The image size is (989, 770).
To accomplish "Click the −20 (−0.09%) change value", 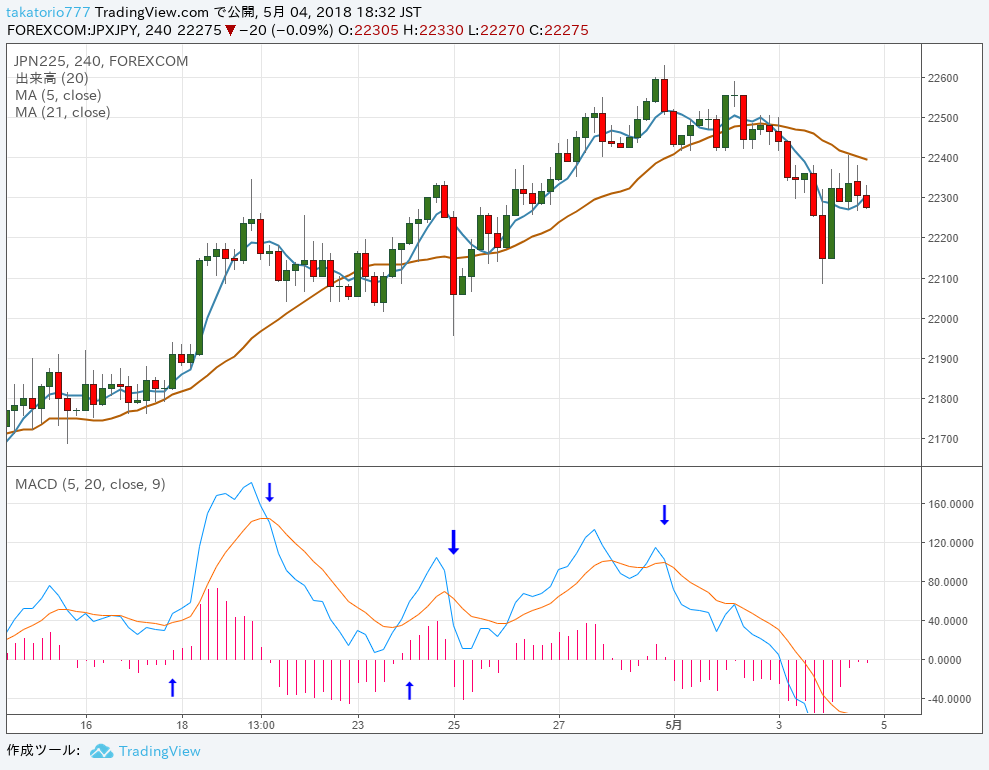I will click(x=286, y=30).
